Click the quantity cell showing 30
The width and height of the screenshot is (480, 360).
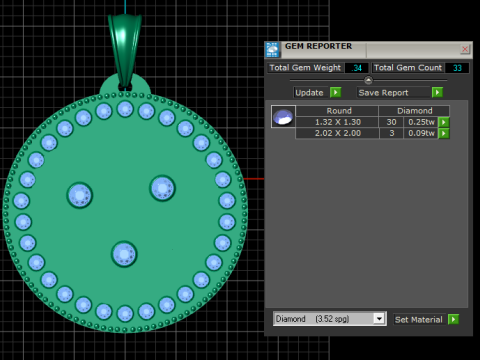click(391, 122)
